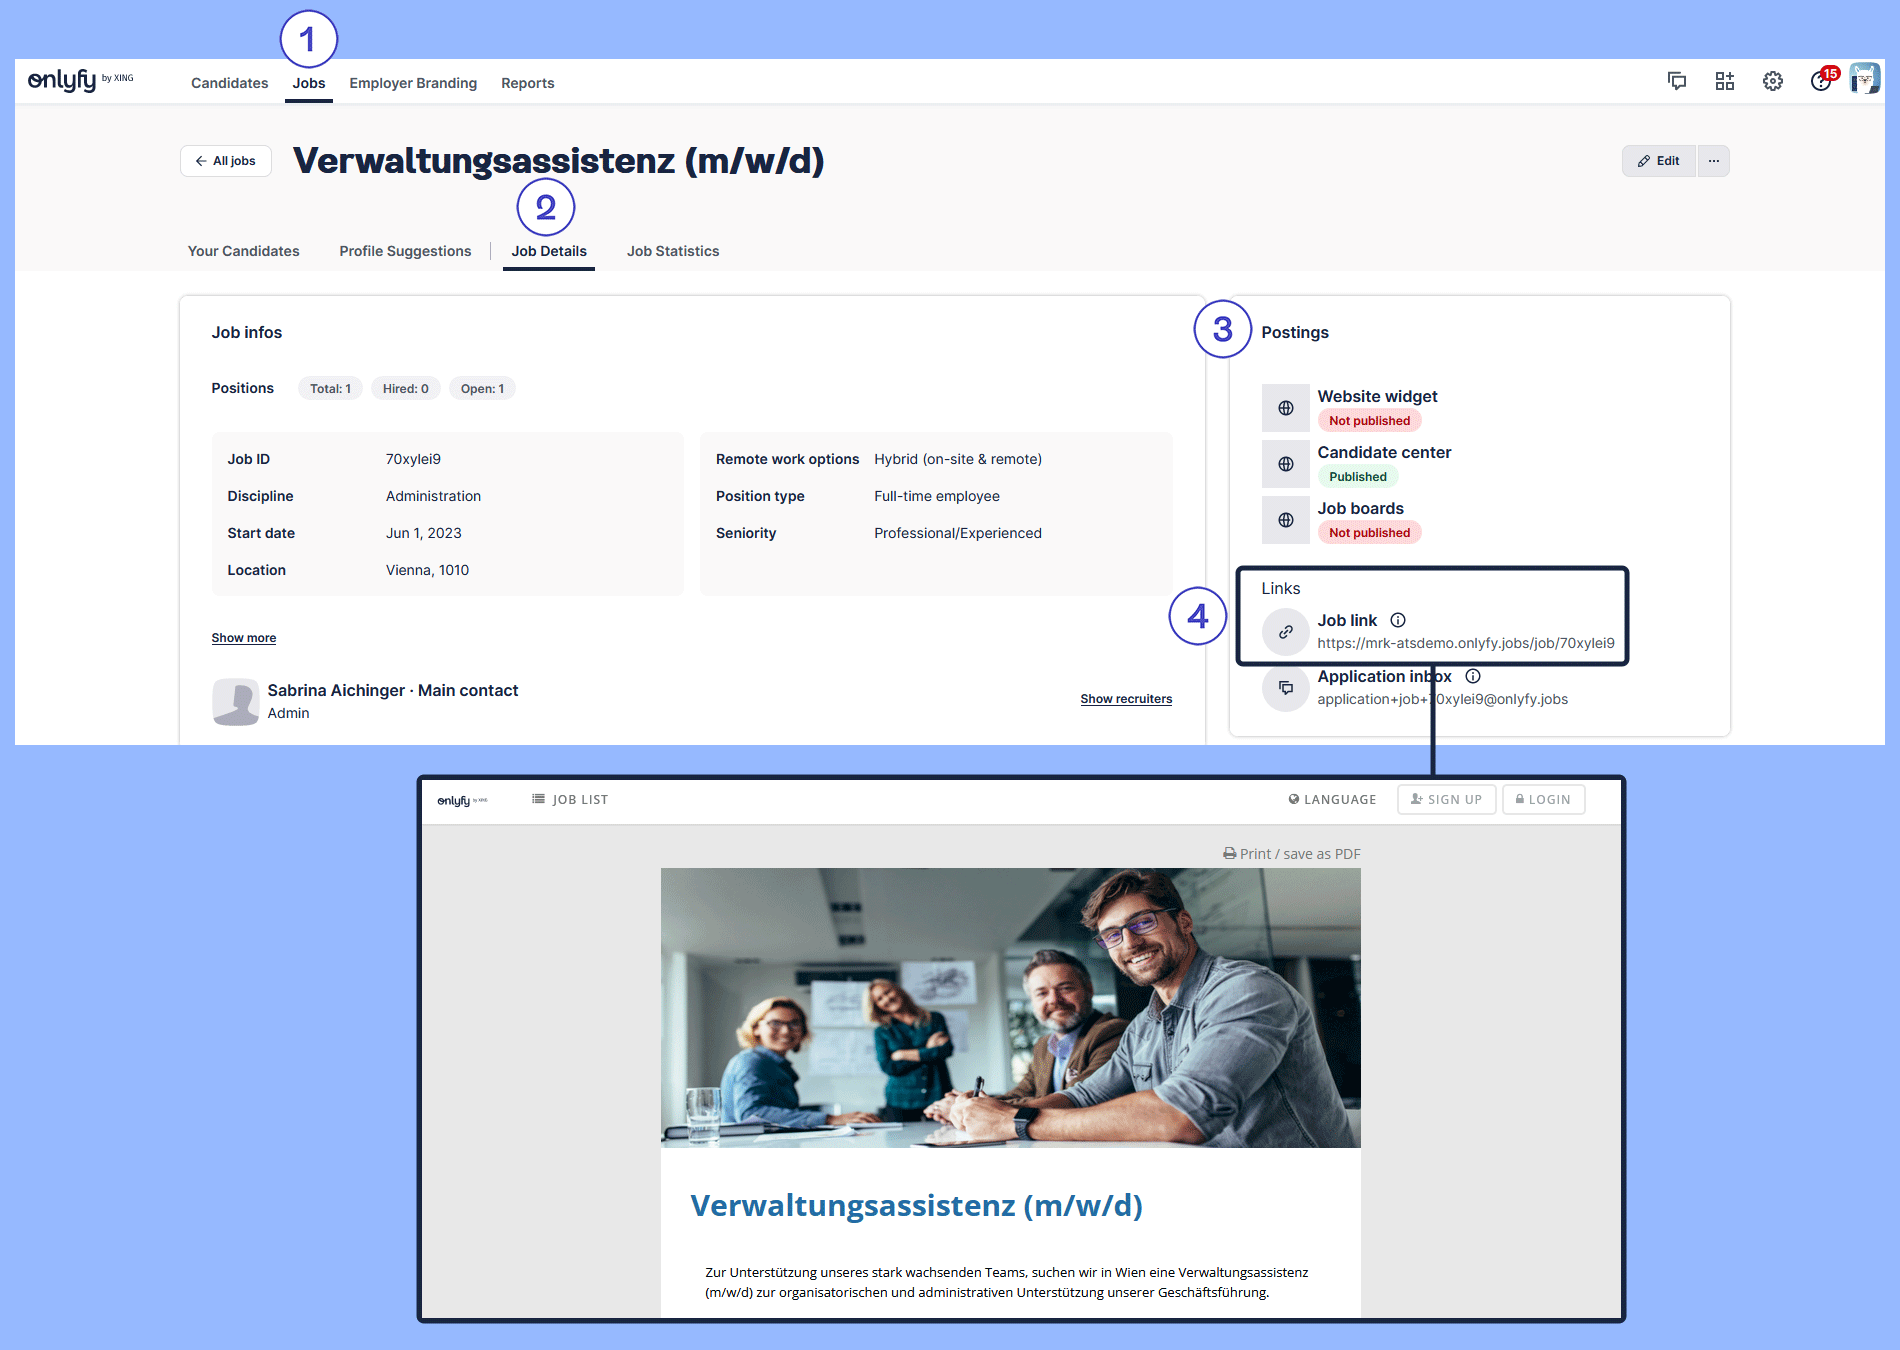Switch to the Job Statistics tab

672,251
